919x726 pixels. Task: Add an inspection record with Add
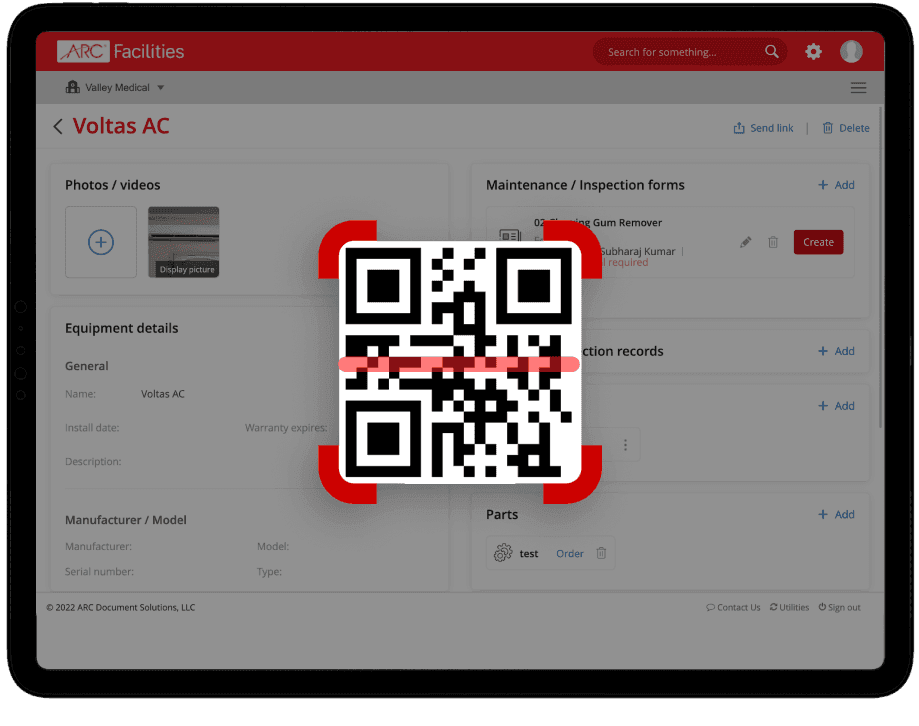[x=835, y=351]
